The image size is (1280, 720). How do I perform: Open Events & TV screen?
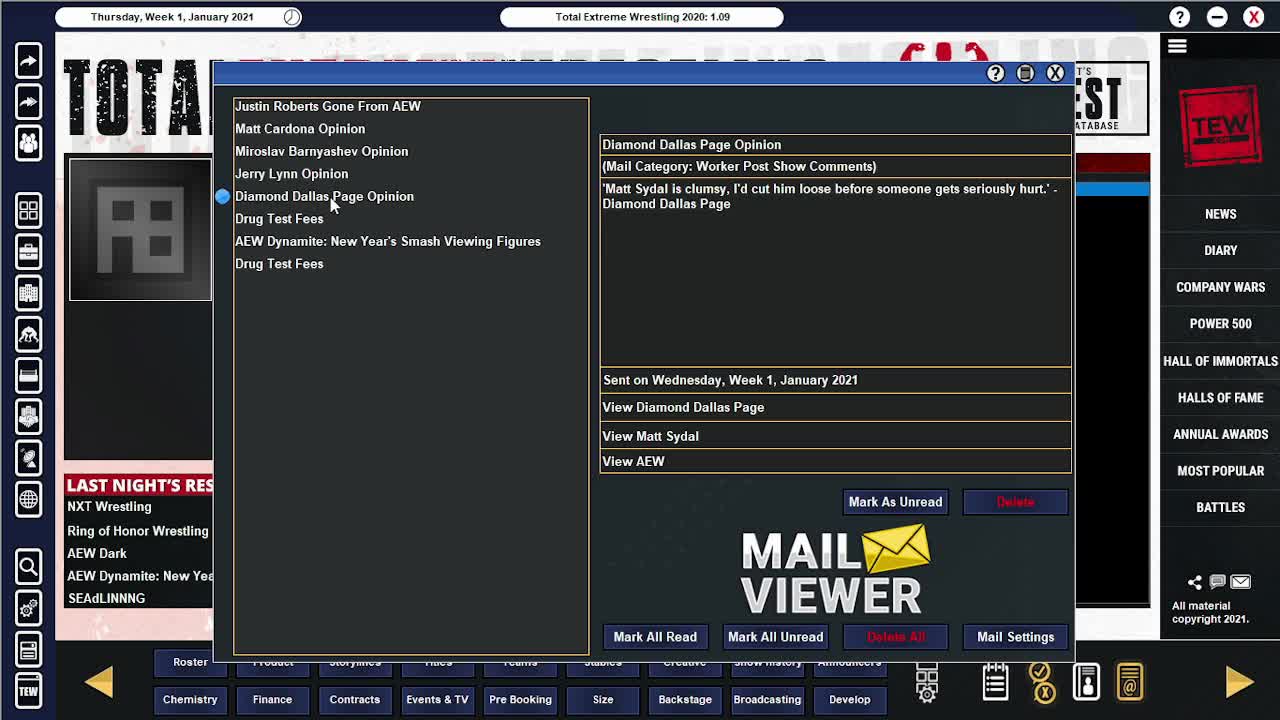point(437,700)
